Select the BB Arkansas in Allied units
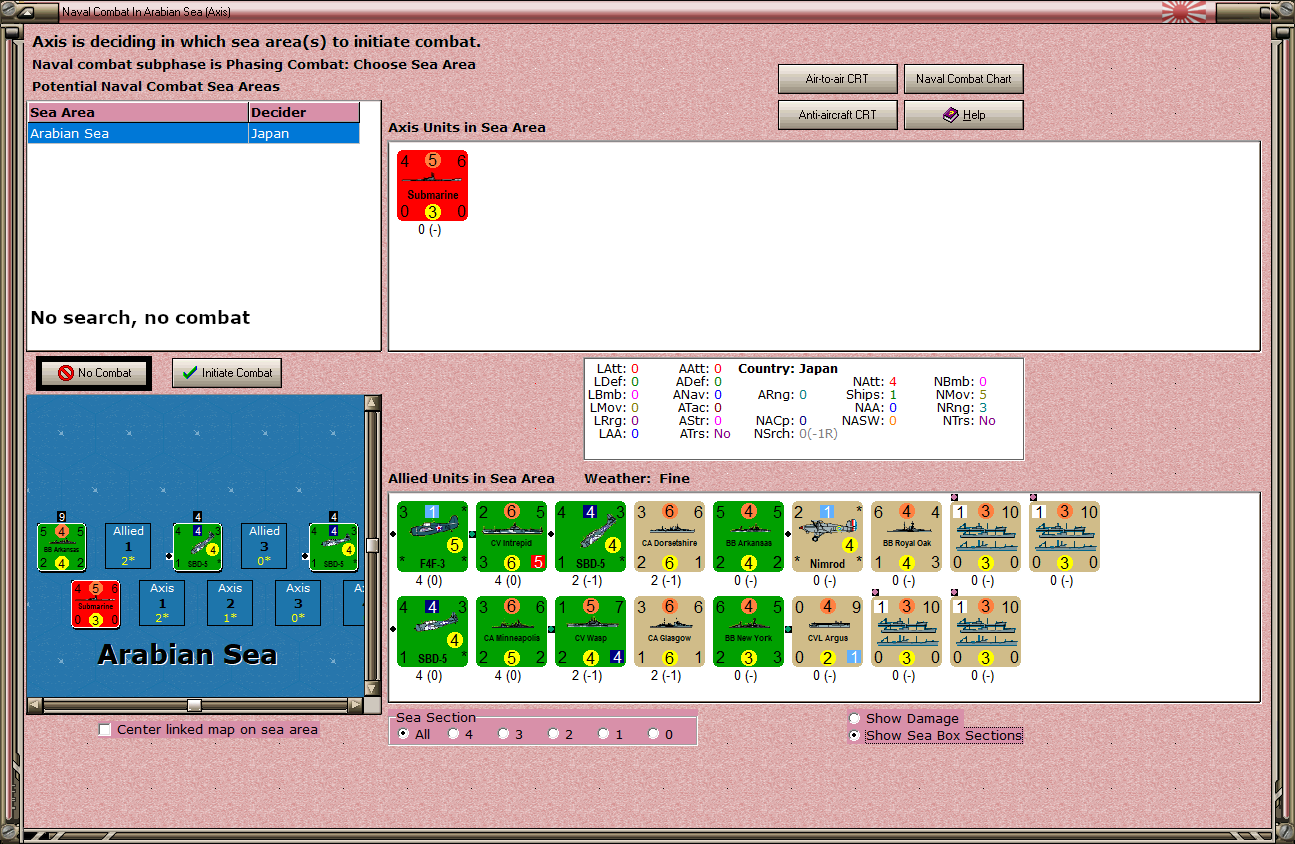The image size is (1295, 844). tap(749, 537)
